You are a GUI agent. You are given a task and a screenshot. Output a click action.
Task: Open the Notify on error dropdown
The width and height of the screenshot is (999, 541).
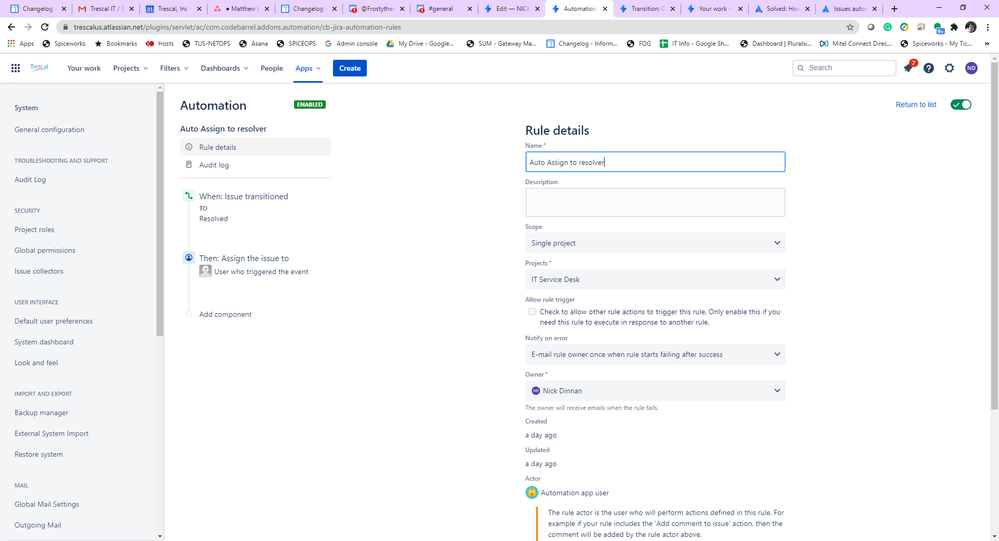pos(655,354)
